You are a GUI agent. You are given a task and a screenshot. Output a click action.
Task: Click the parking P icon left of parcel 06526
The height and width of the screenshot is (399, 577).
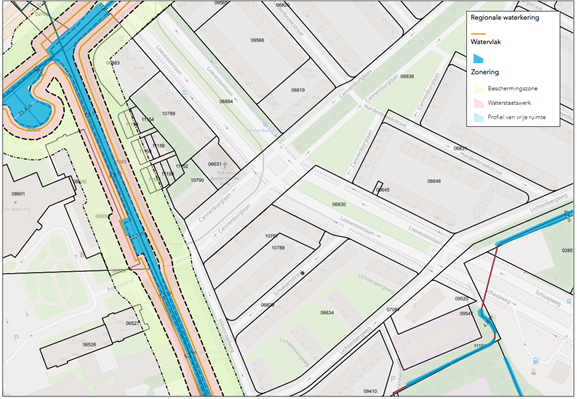point(16,338)
